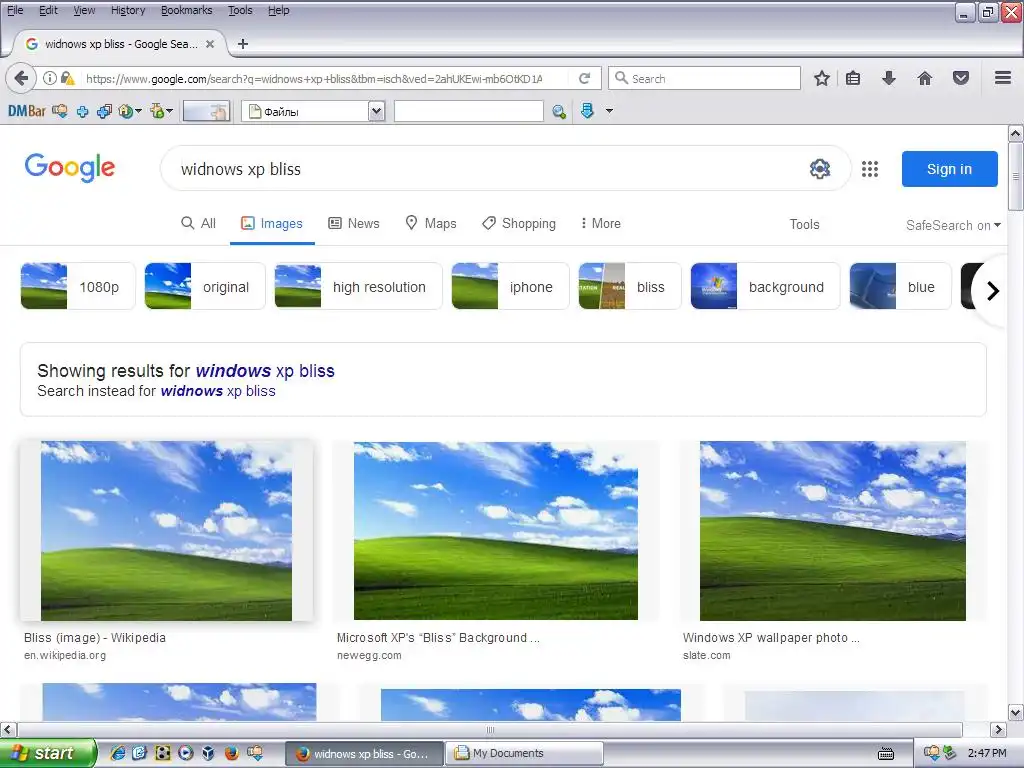Click the Sign in button
Screen dimensions: 1024x768
click(950, 169)
